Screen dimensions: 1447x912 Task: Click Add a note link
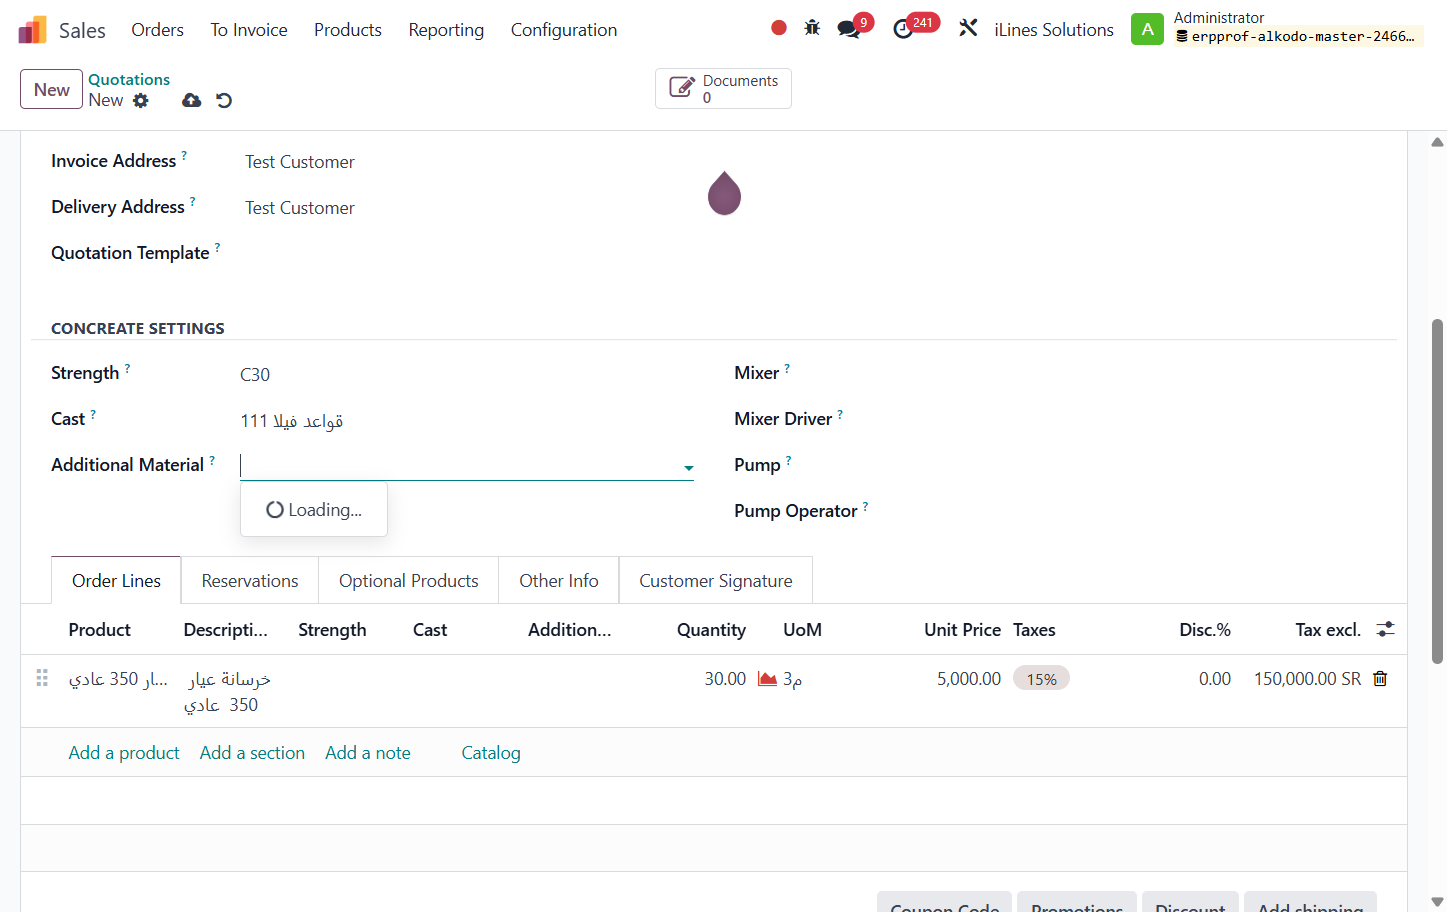[x=368, y=753]
